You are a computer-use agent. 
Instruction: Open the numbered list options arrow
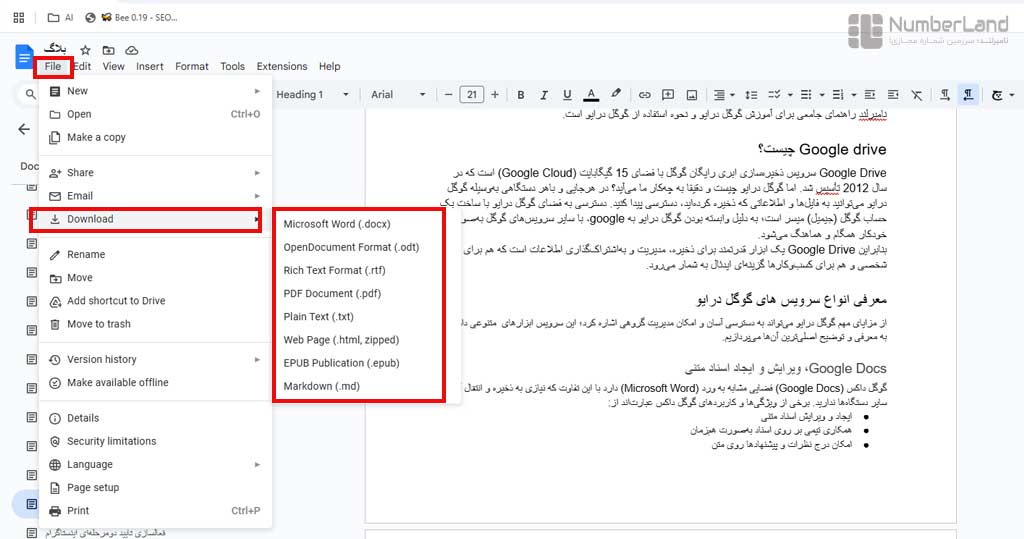tap(854, 95)
